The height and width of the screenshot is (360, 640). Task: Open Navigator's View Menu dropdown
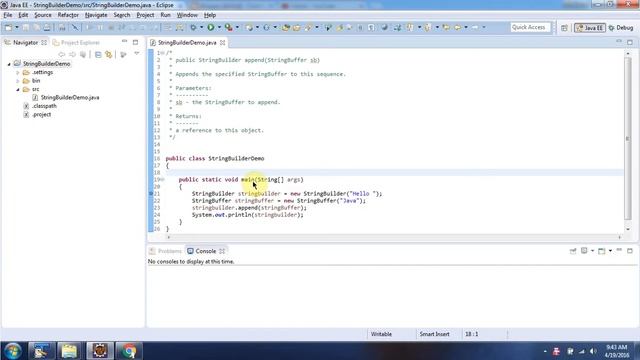coord(137,54)
